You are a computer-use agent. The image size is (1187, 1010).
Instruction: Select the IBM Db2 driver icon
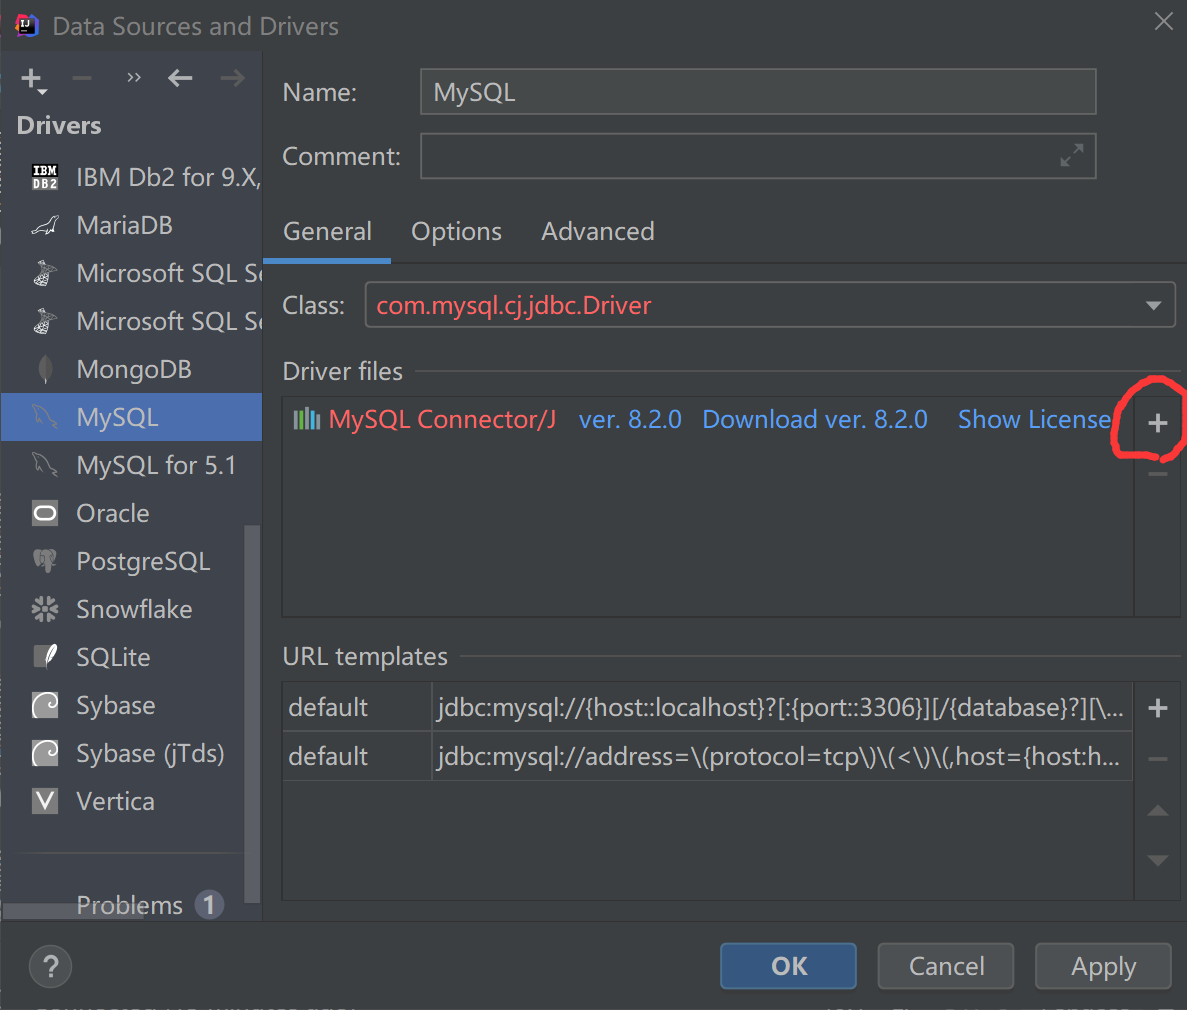pos(45,177)
